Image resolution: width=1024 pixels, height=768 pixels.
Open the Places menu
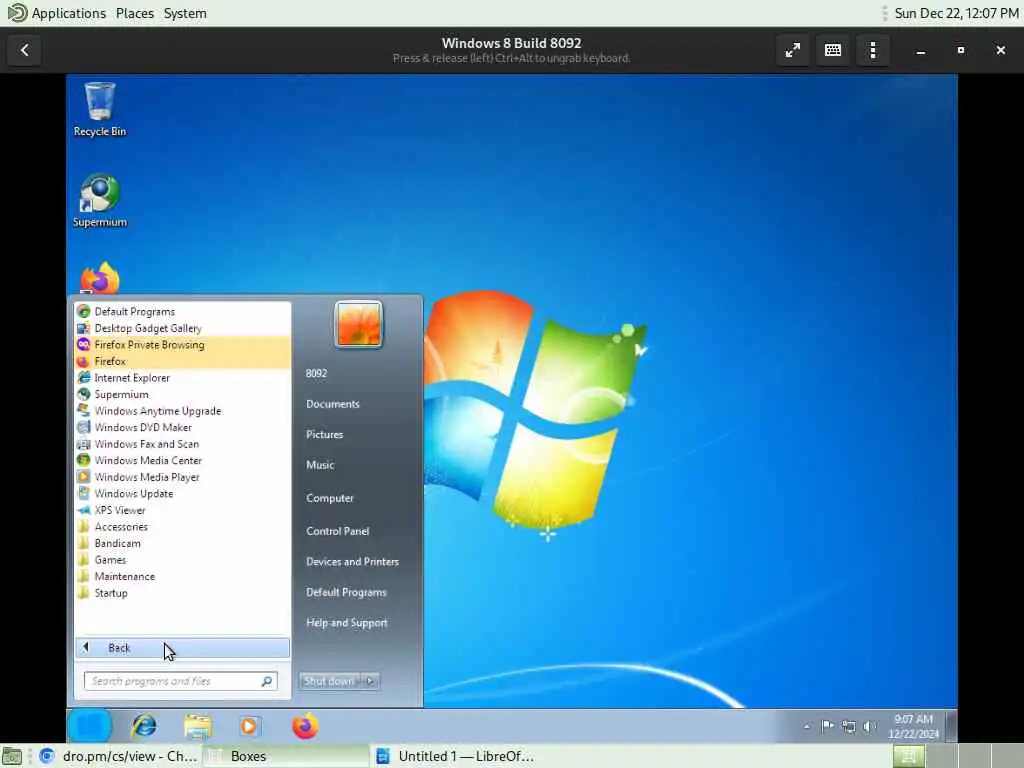pyautogui.click(x=135, y=13)
